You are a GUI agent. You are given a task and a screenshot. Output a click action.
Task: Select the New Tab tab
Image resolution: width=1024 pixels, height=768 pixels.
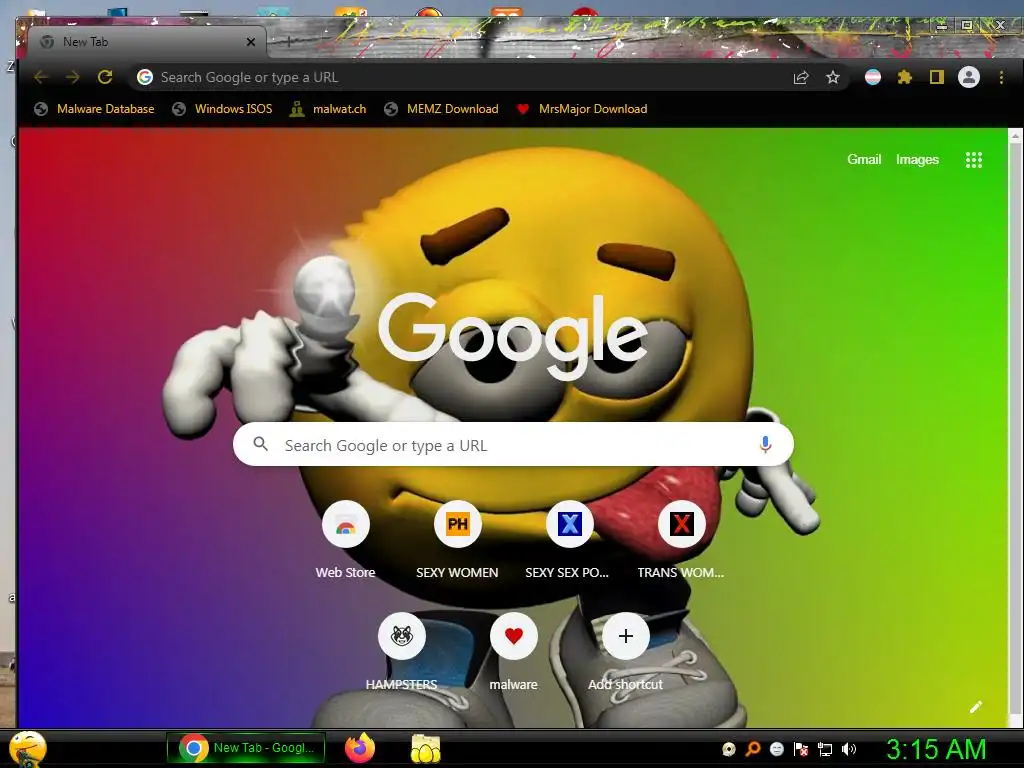pos(147,42)
